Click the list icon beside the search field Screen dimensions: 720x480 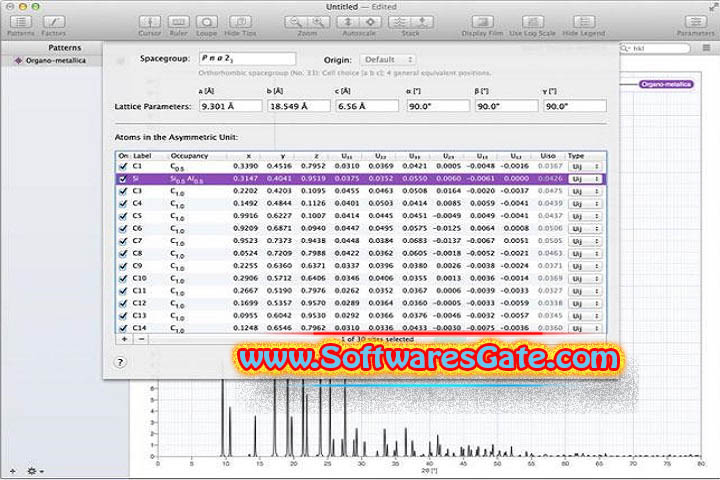tap(706, 48)
